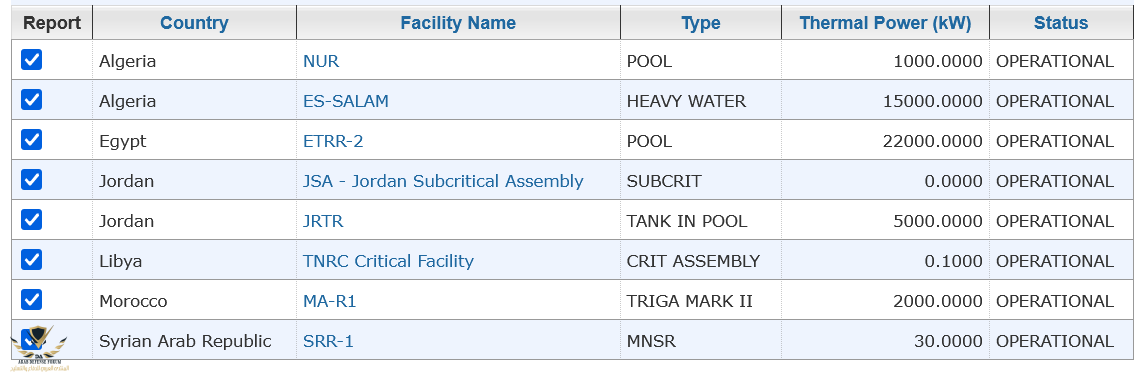1144x373 pixels.
Task: Uncheck the Morocco MA-R1 checkbox
Action: pyautogui.click(x=31, y=299)
